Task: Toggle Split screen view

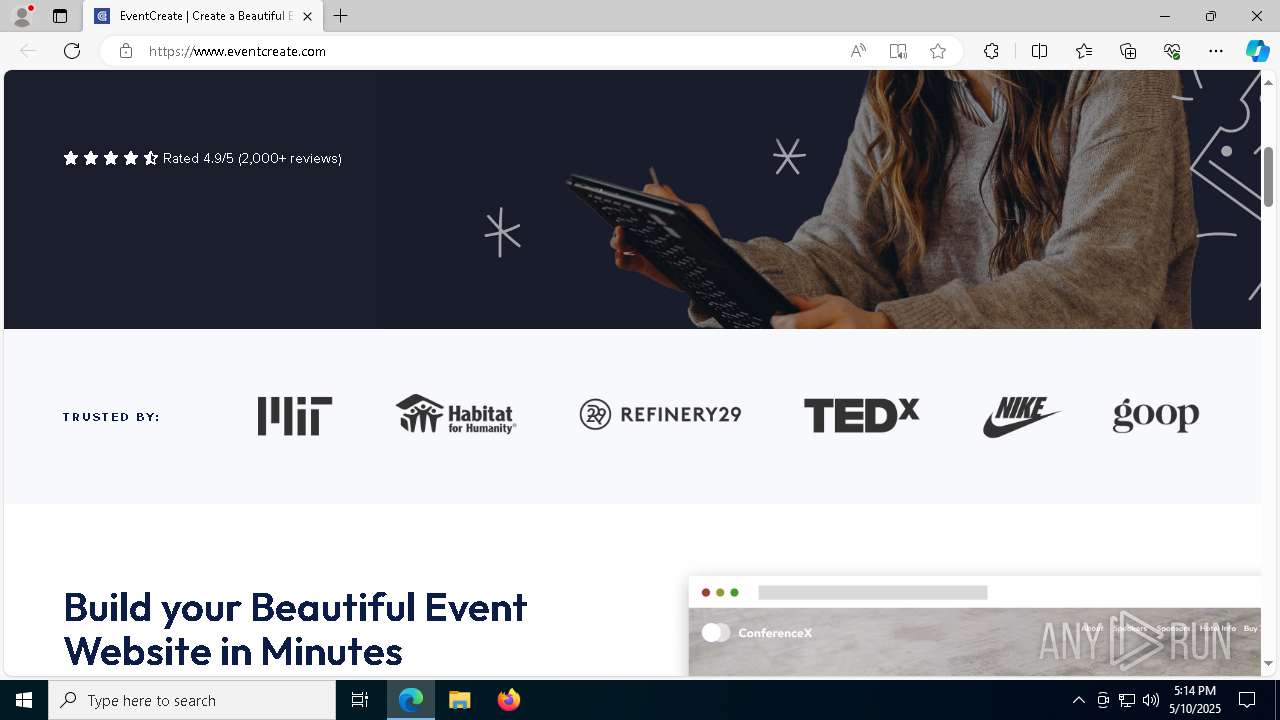Action: pyautogui.click(x=1039, y=51)
